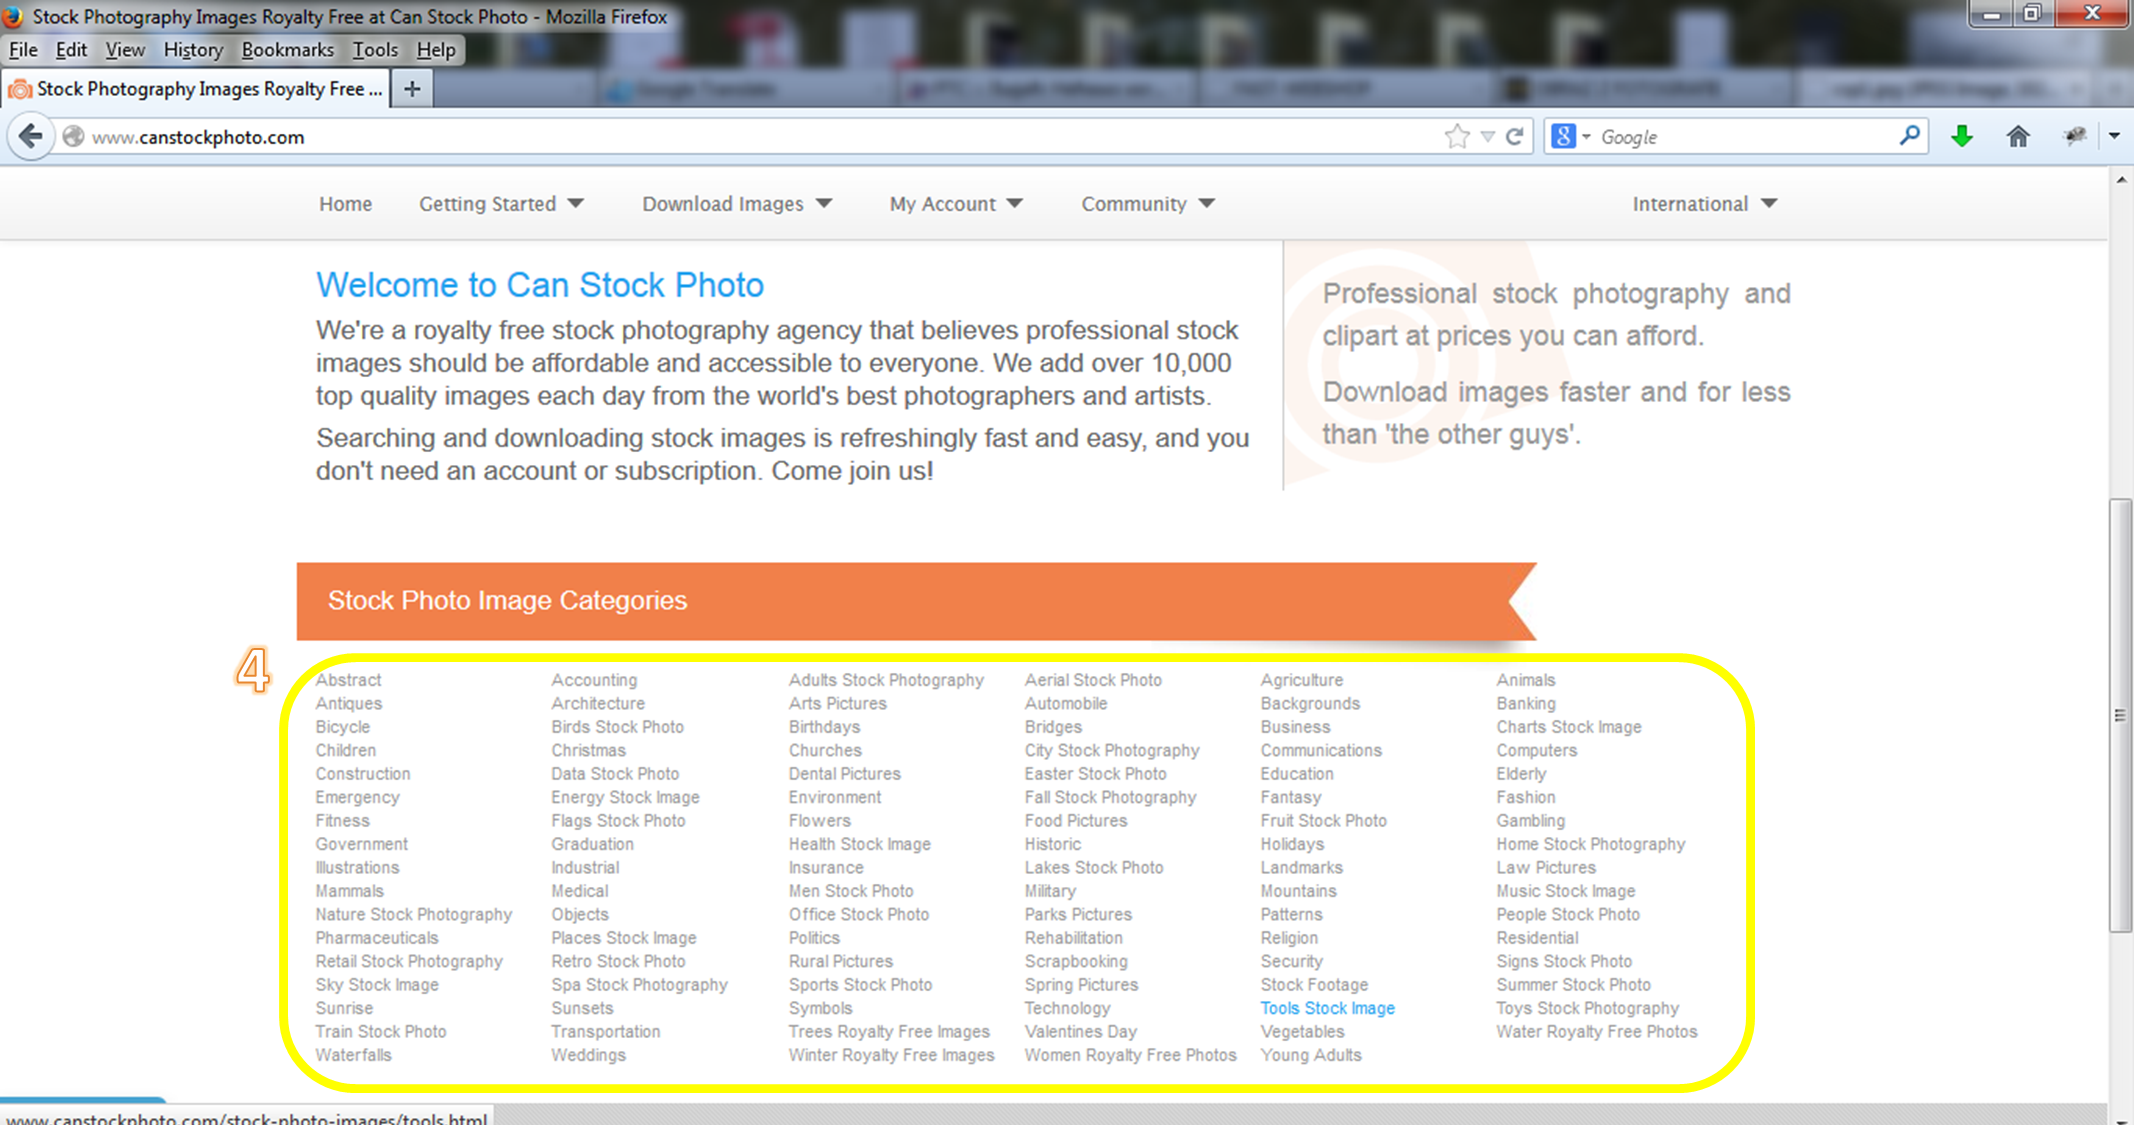Image resolution: width=2134 pixels, height=1125 pixels.
Task: Open the Christmas category link
Action: click(588, 750)
